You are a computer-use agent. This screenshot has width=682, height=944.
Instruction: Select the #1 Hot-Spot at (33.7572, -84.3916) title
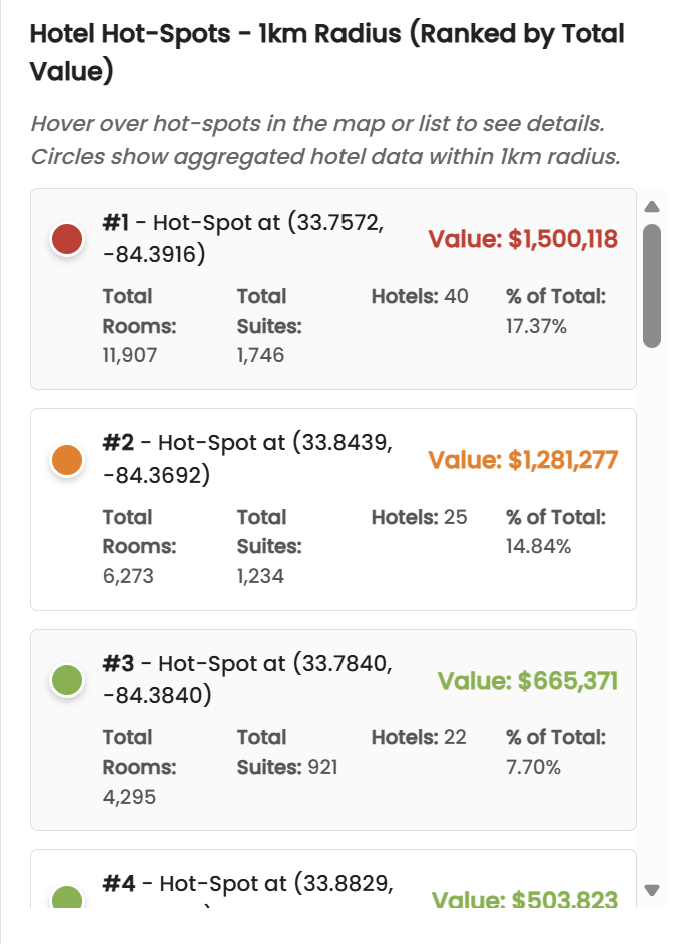coord(243,238)
